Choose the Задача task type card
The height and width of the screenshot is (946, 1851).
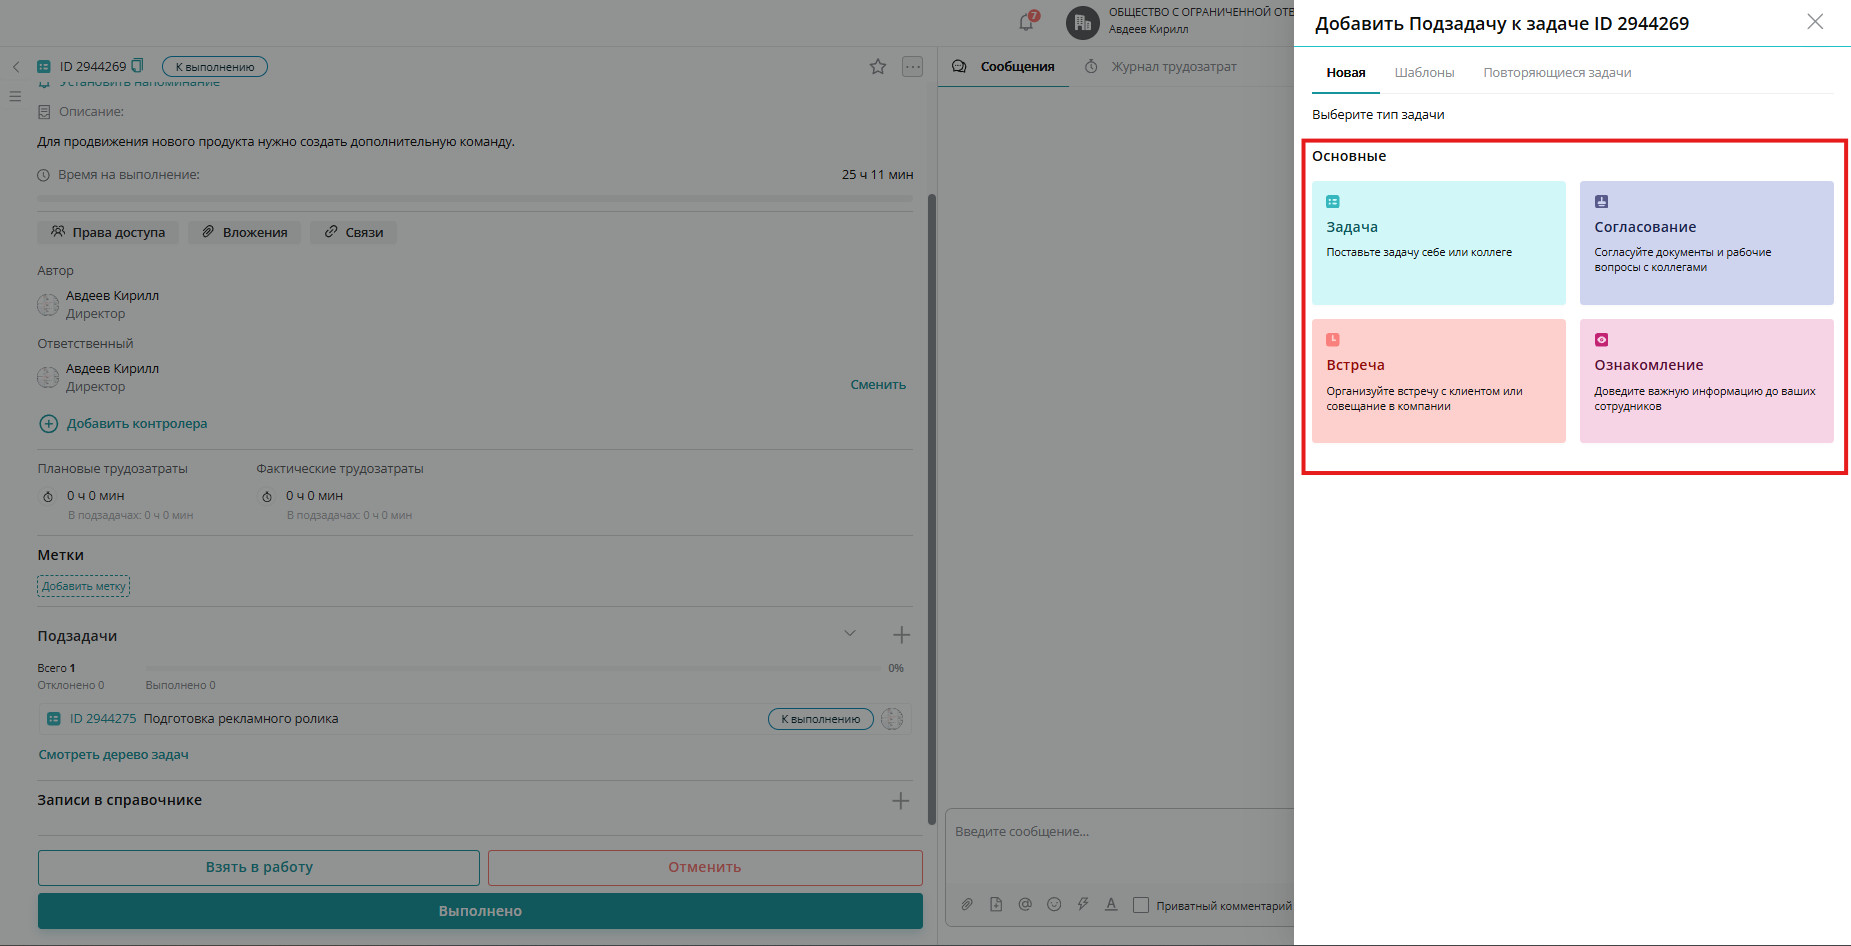click(x=1439, y=243)
